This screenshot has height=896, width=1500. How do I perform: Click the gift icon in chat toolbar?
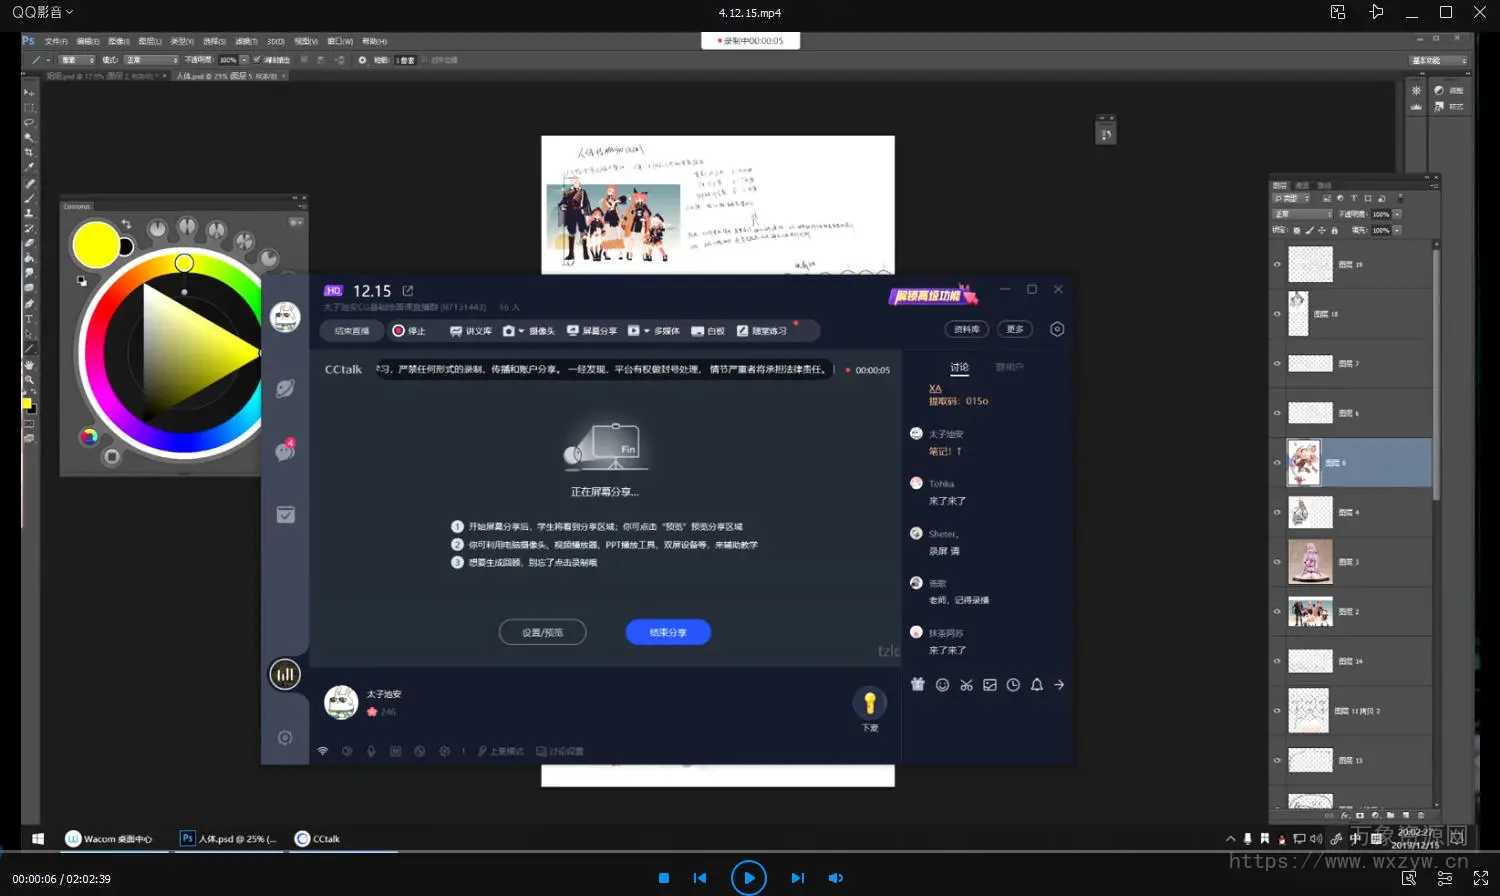918,685
